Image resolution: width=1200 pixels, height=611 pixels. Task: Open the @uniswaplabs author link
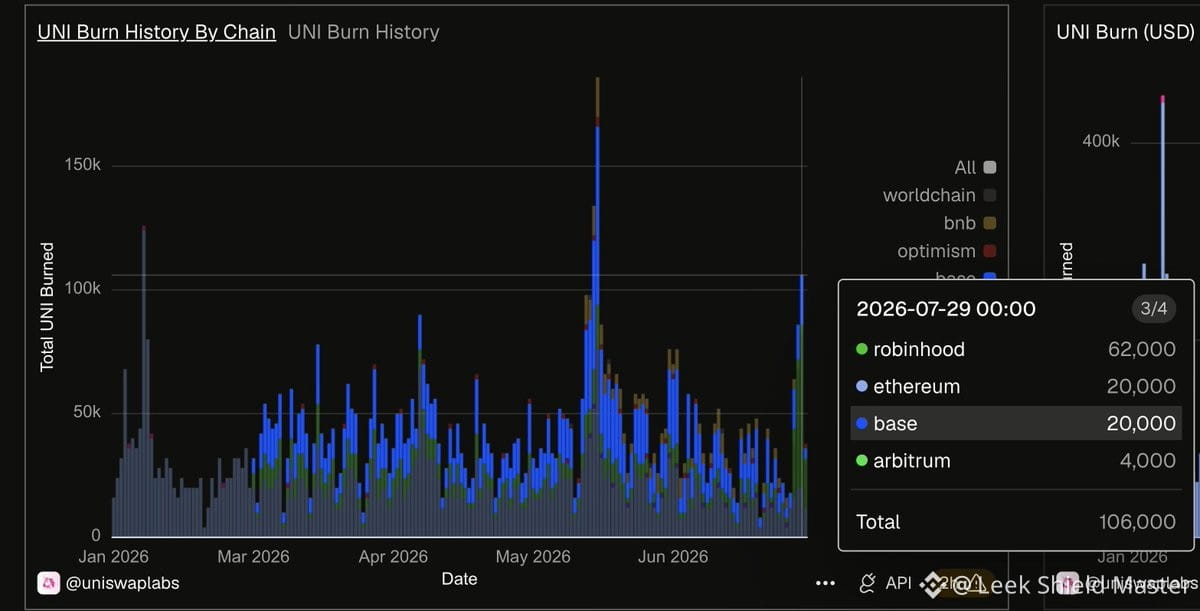(122, 583)
